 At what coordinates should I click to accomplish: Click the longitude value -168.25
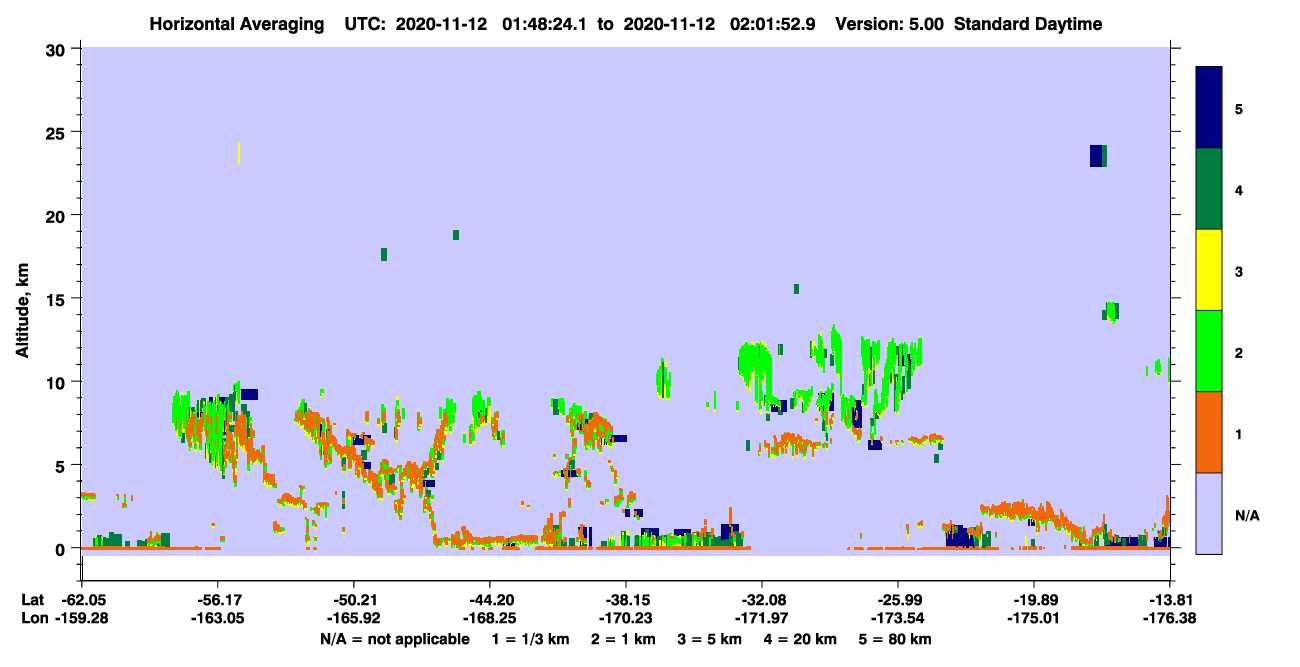490,618
